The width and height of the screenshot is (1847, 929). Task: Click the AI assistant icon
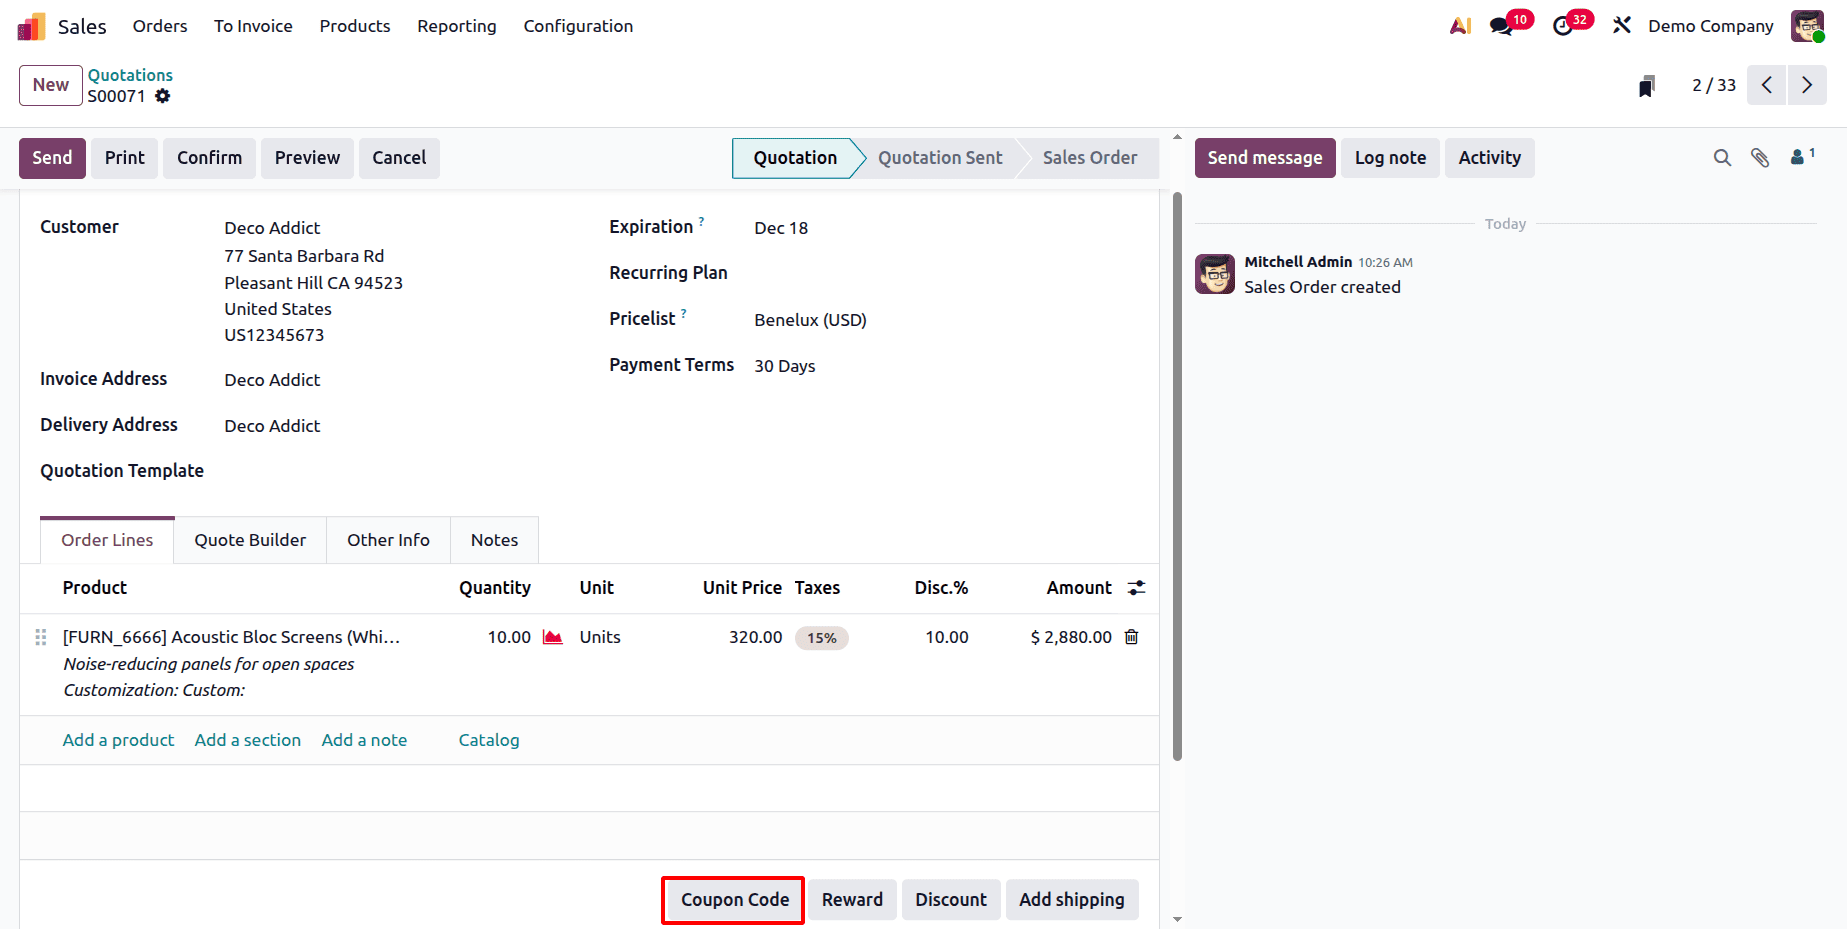(x=1459, y=25)
